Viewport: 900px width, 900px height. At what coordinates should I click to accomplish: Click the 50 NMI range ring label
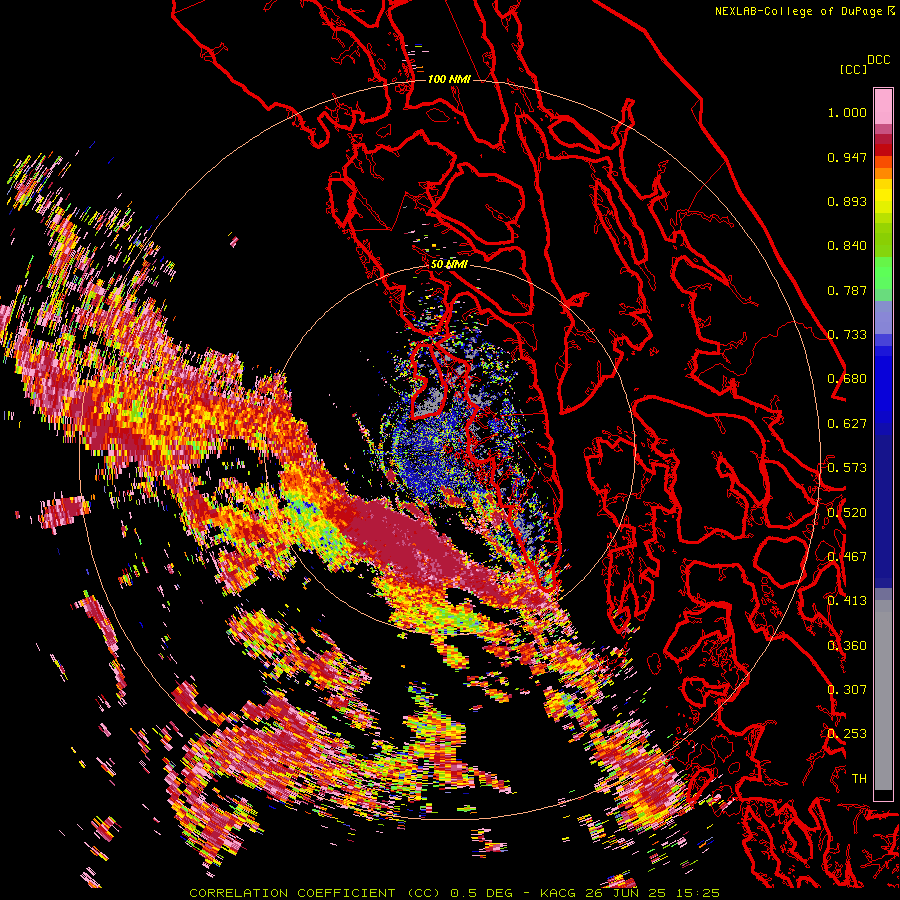click(449, 265)
